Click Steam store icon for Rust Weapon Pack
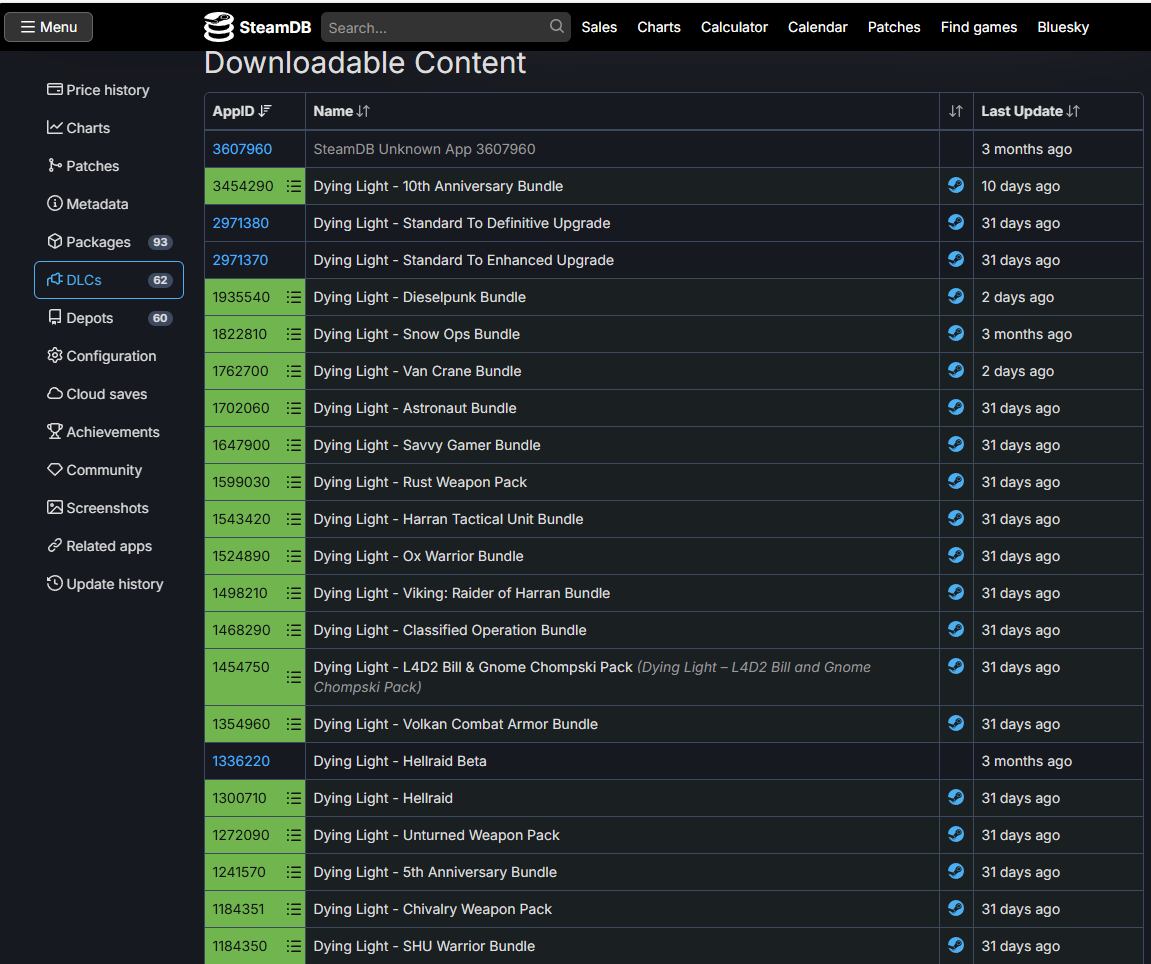Screen dimensions: 1151x964 [x=956, y=481]
